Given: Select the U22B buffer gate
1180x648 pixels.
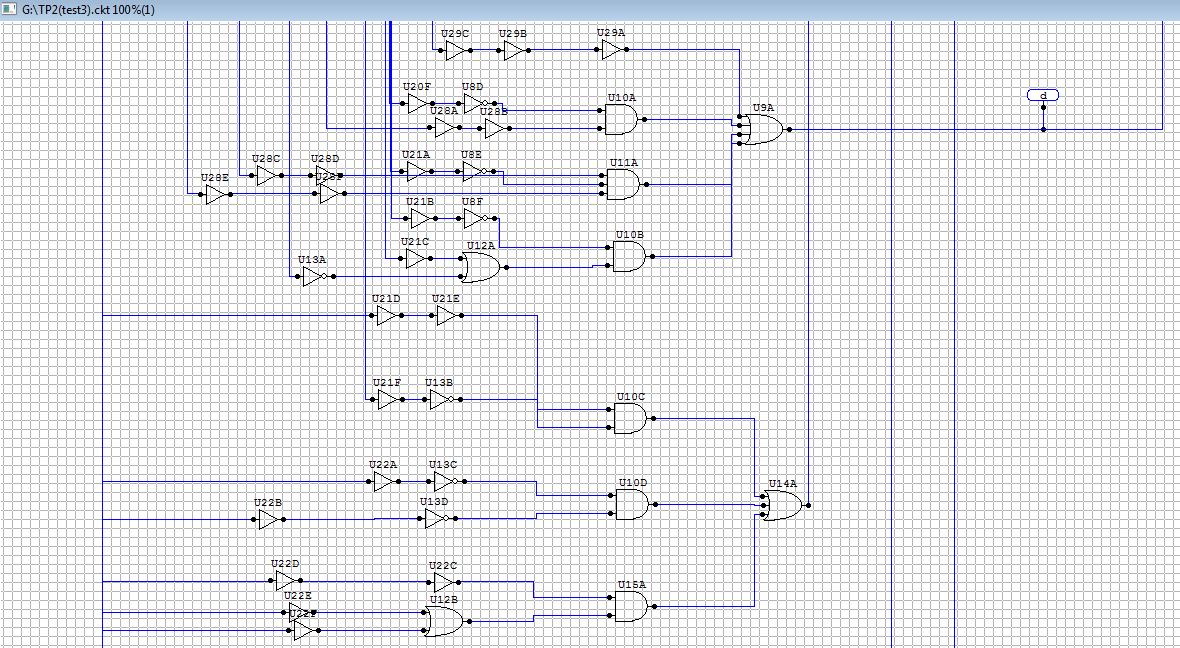Looking at the screenshot, I should (268, 519).
